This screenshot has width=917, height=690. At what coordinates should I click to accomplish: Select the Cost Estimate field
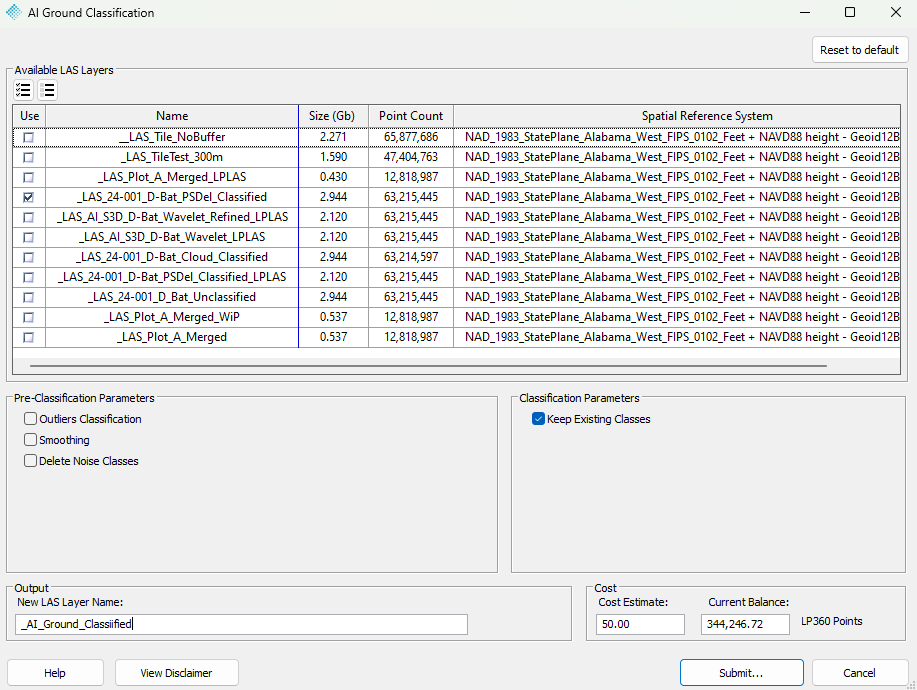[639, 624]
